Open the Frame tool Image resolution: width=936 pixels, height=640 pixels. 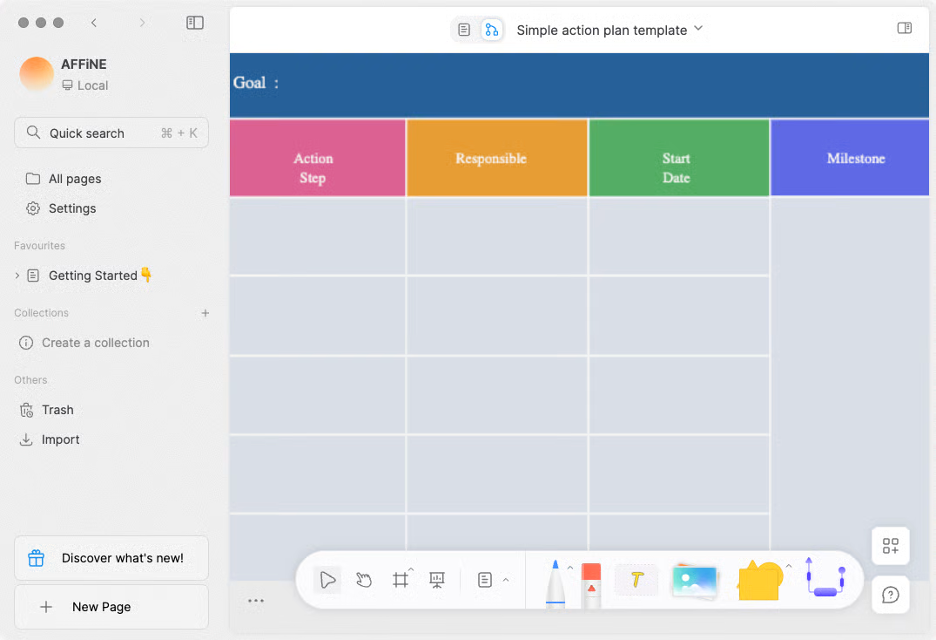pyautogui.click(x=401, y=580)
